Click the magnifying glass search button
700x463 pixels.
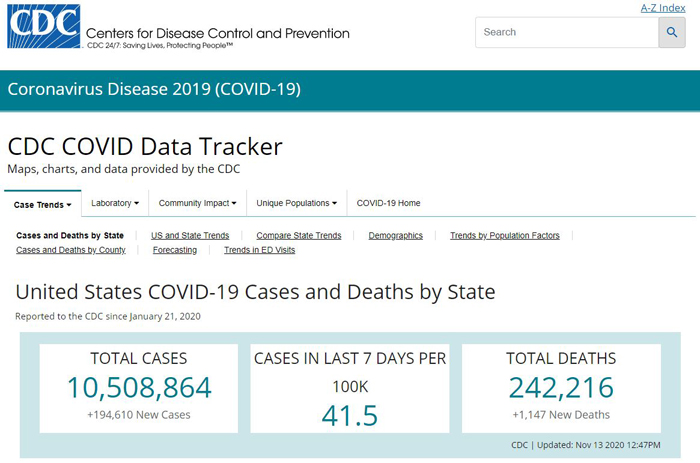(671, 32)
